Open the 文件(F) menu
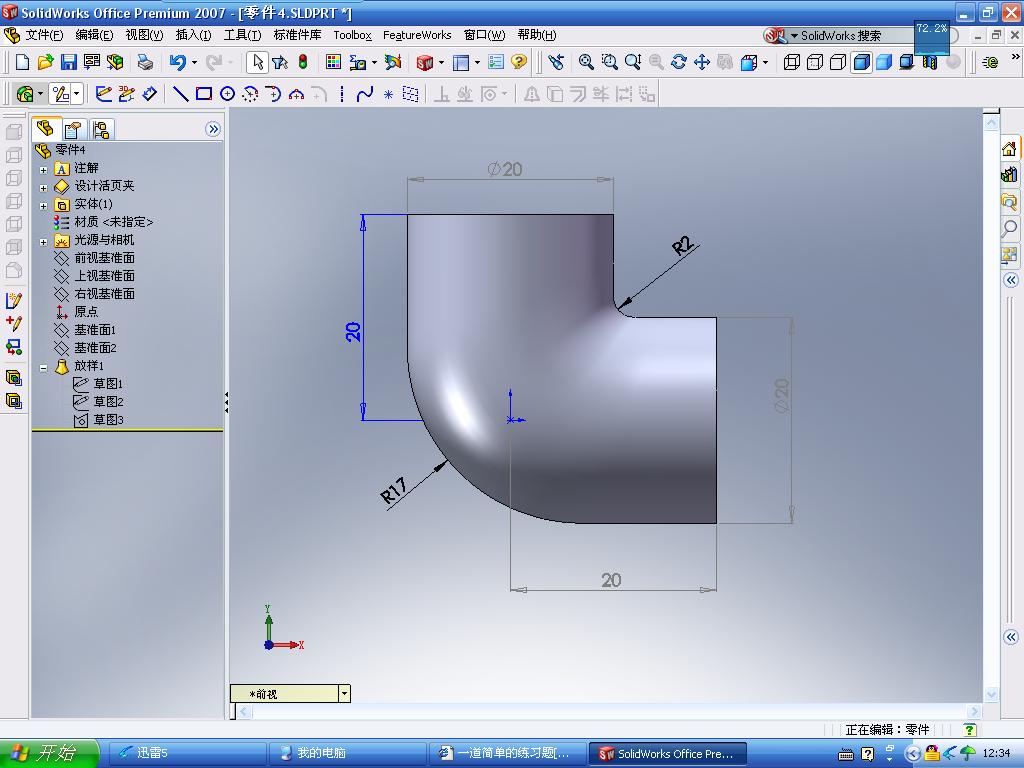The height and width of the screenshot is (768, 1024). click(x=44, y=35)
